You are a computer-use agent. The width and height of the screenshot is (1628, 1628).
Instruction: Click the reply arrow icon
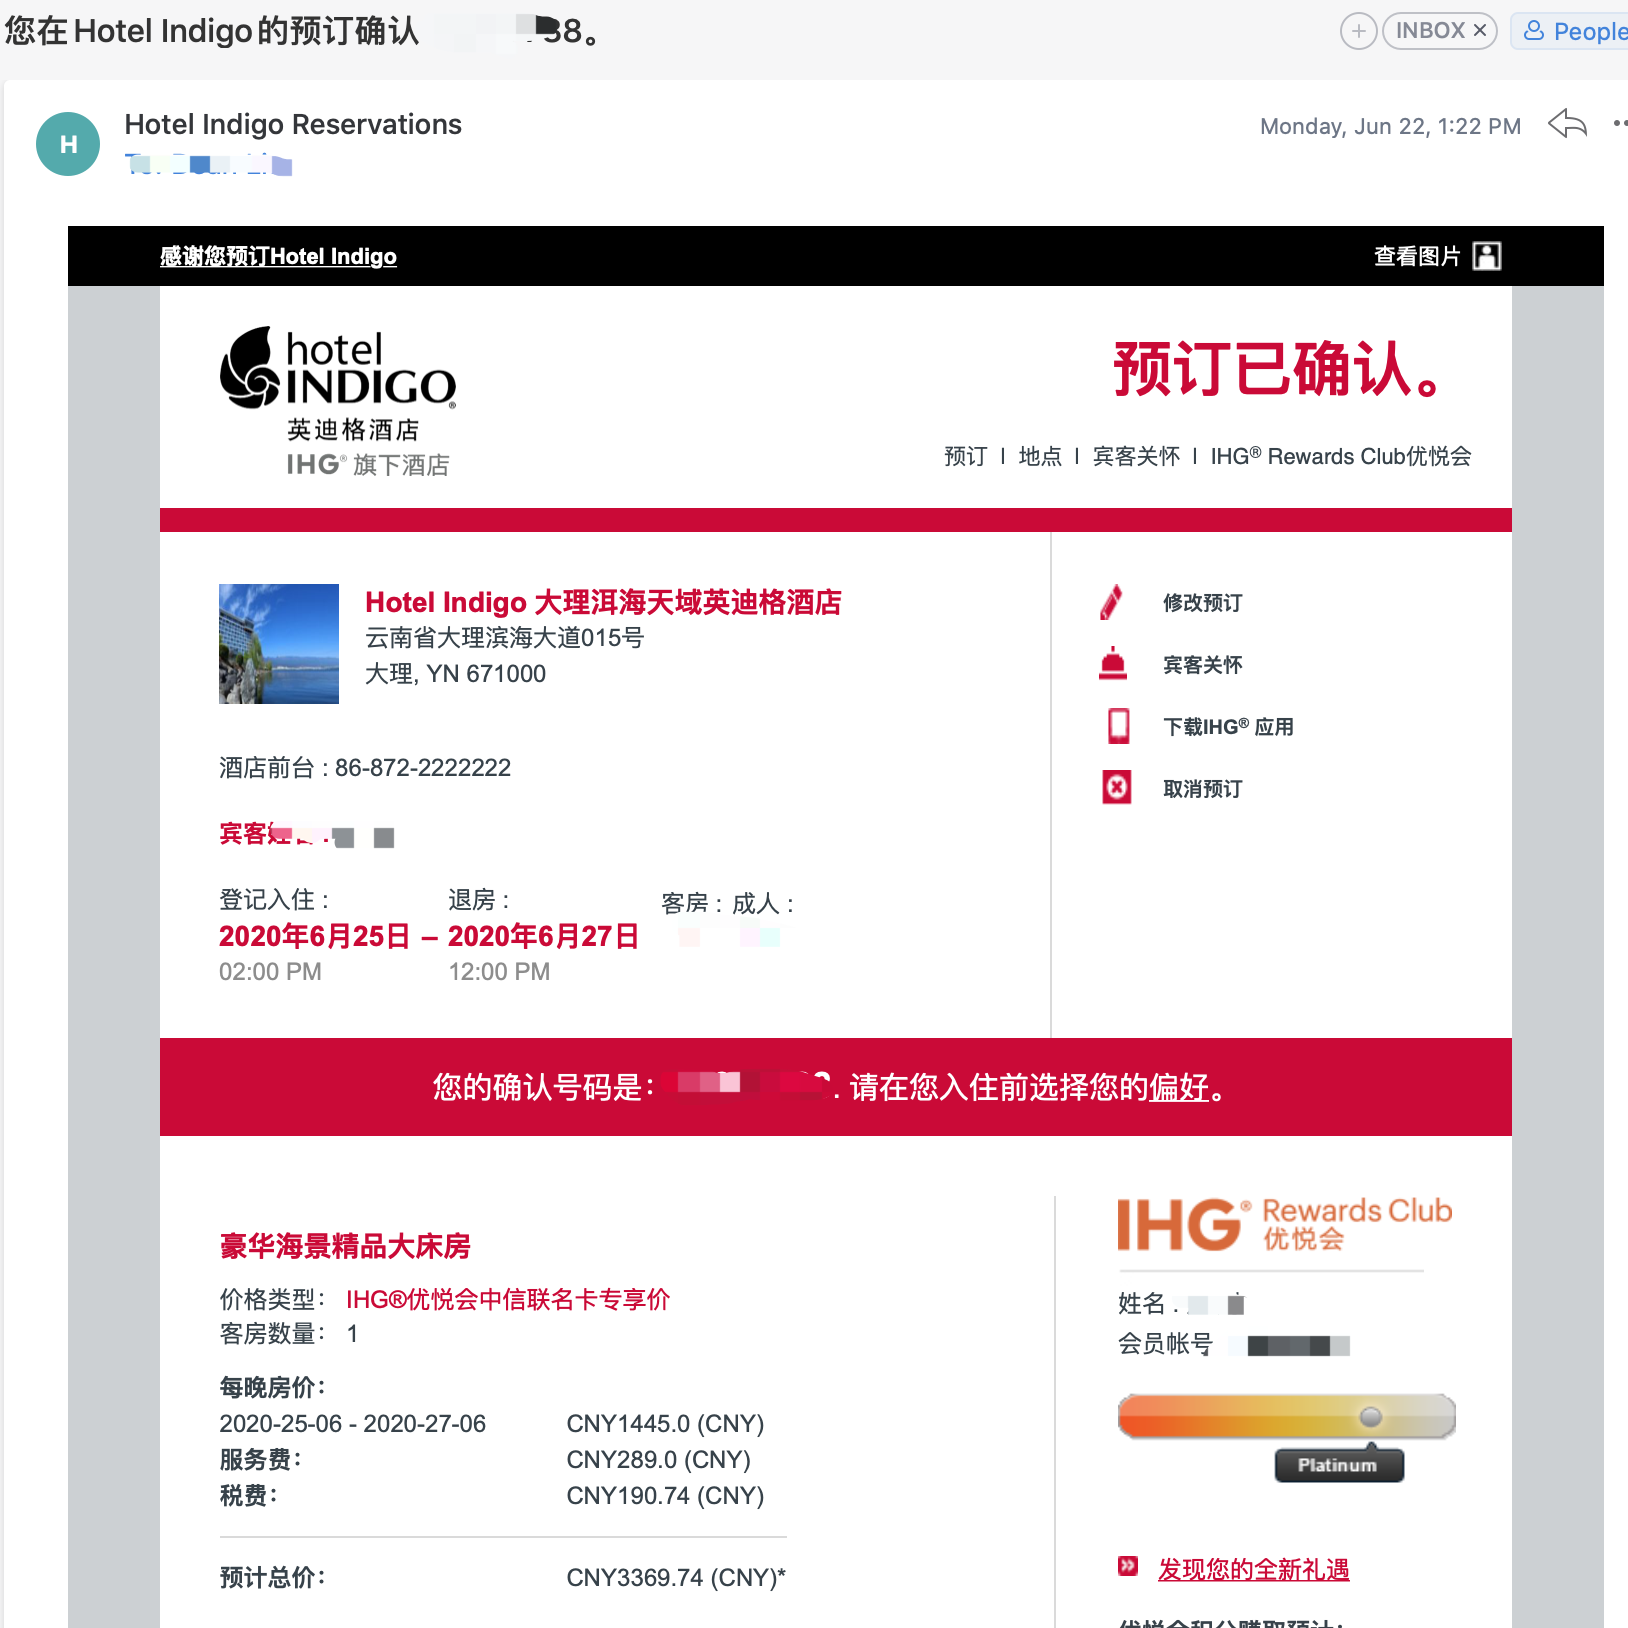click(1567, 125)
